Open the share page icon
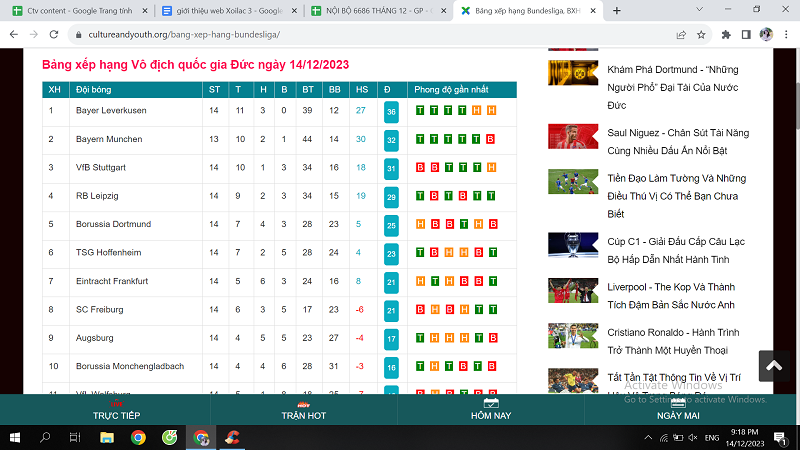 pos(681,34)
